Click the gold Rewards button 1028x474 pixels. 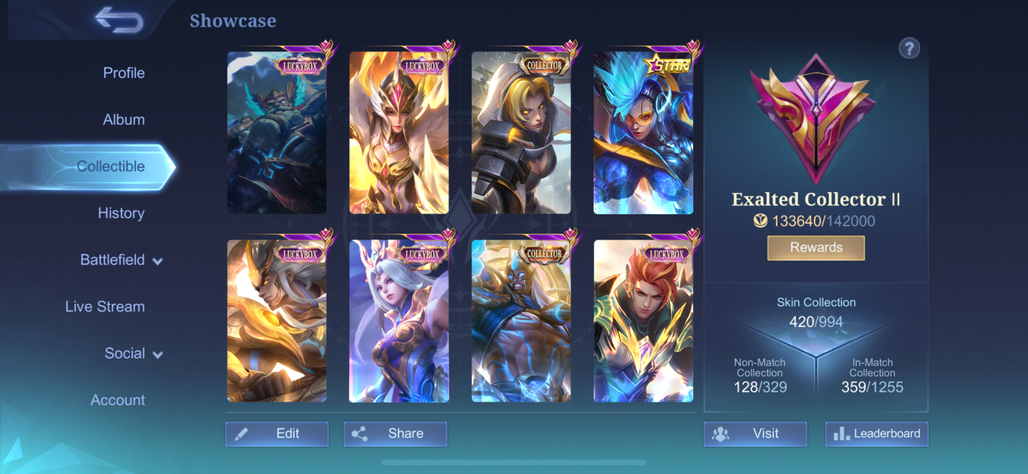click(x=816, y=248)
